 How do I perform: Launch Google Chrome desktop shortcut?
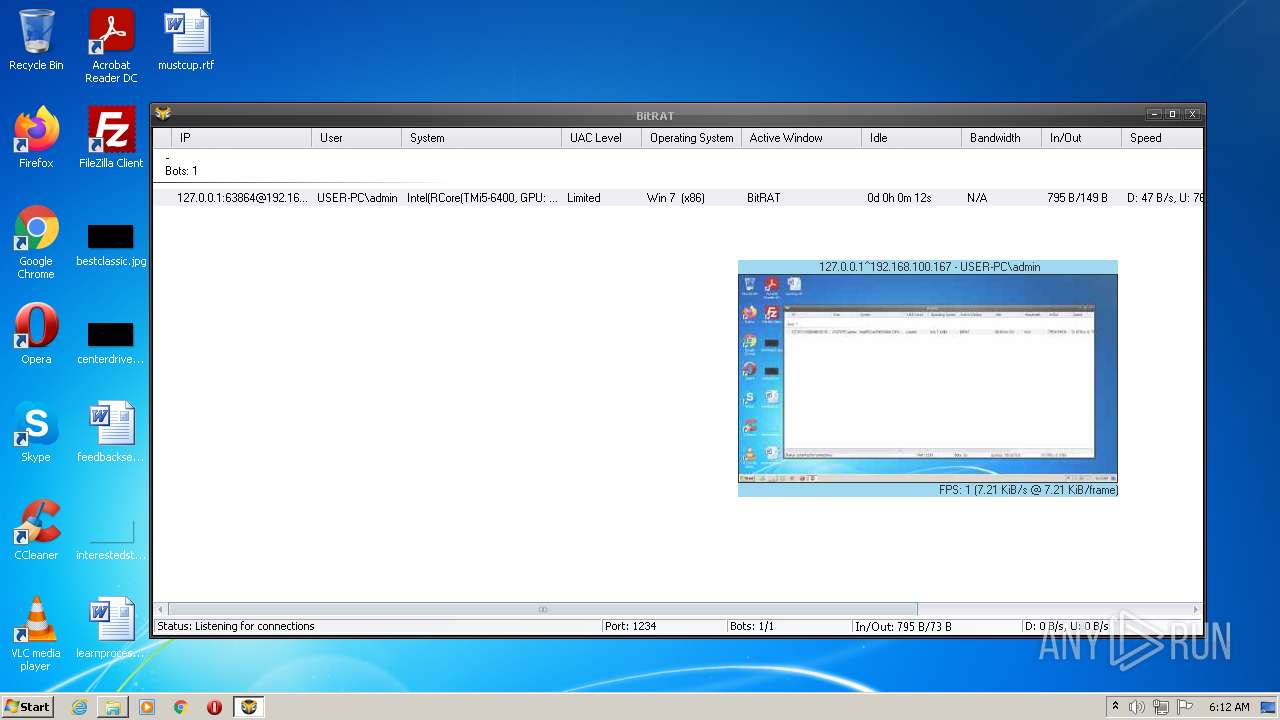36,242
